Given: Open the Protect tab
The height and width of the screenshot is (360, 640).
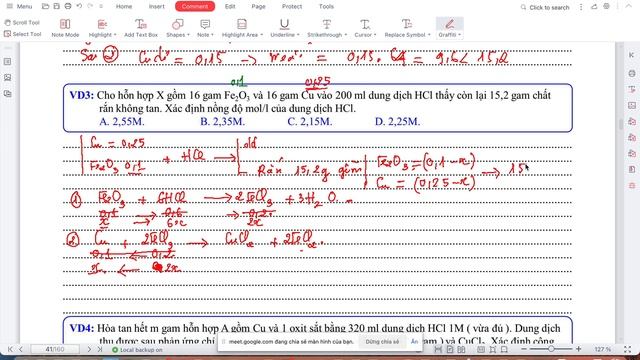Looking at the screenshot, I should [292, 7].
